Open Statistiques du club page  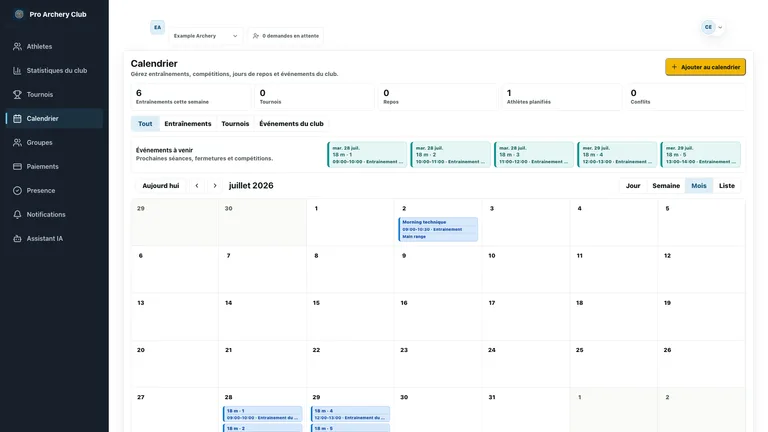click(54, 71)
